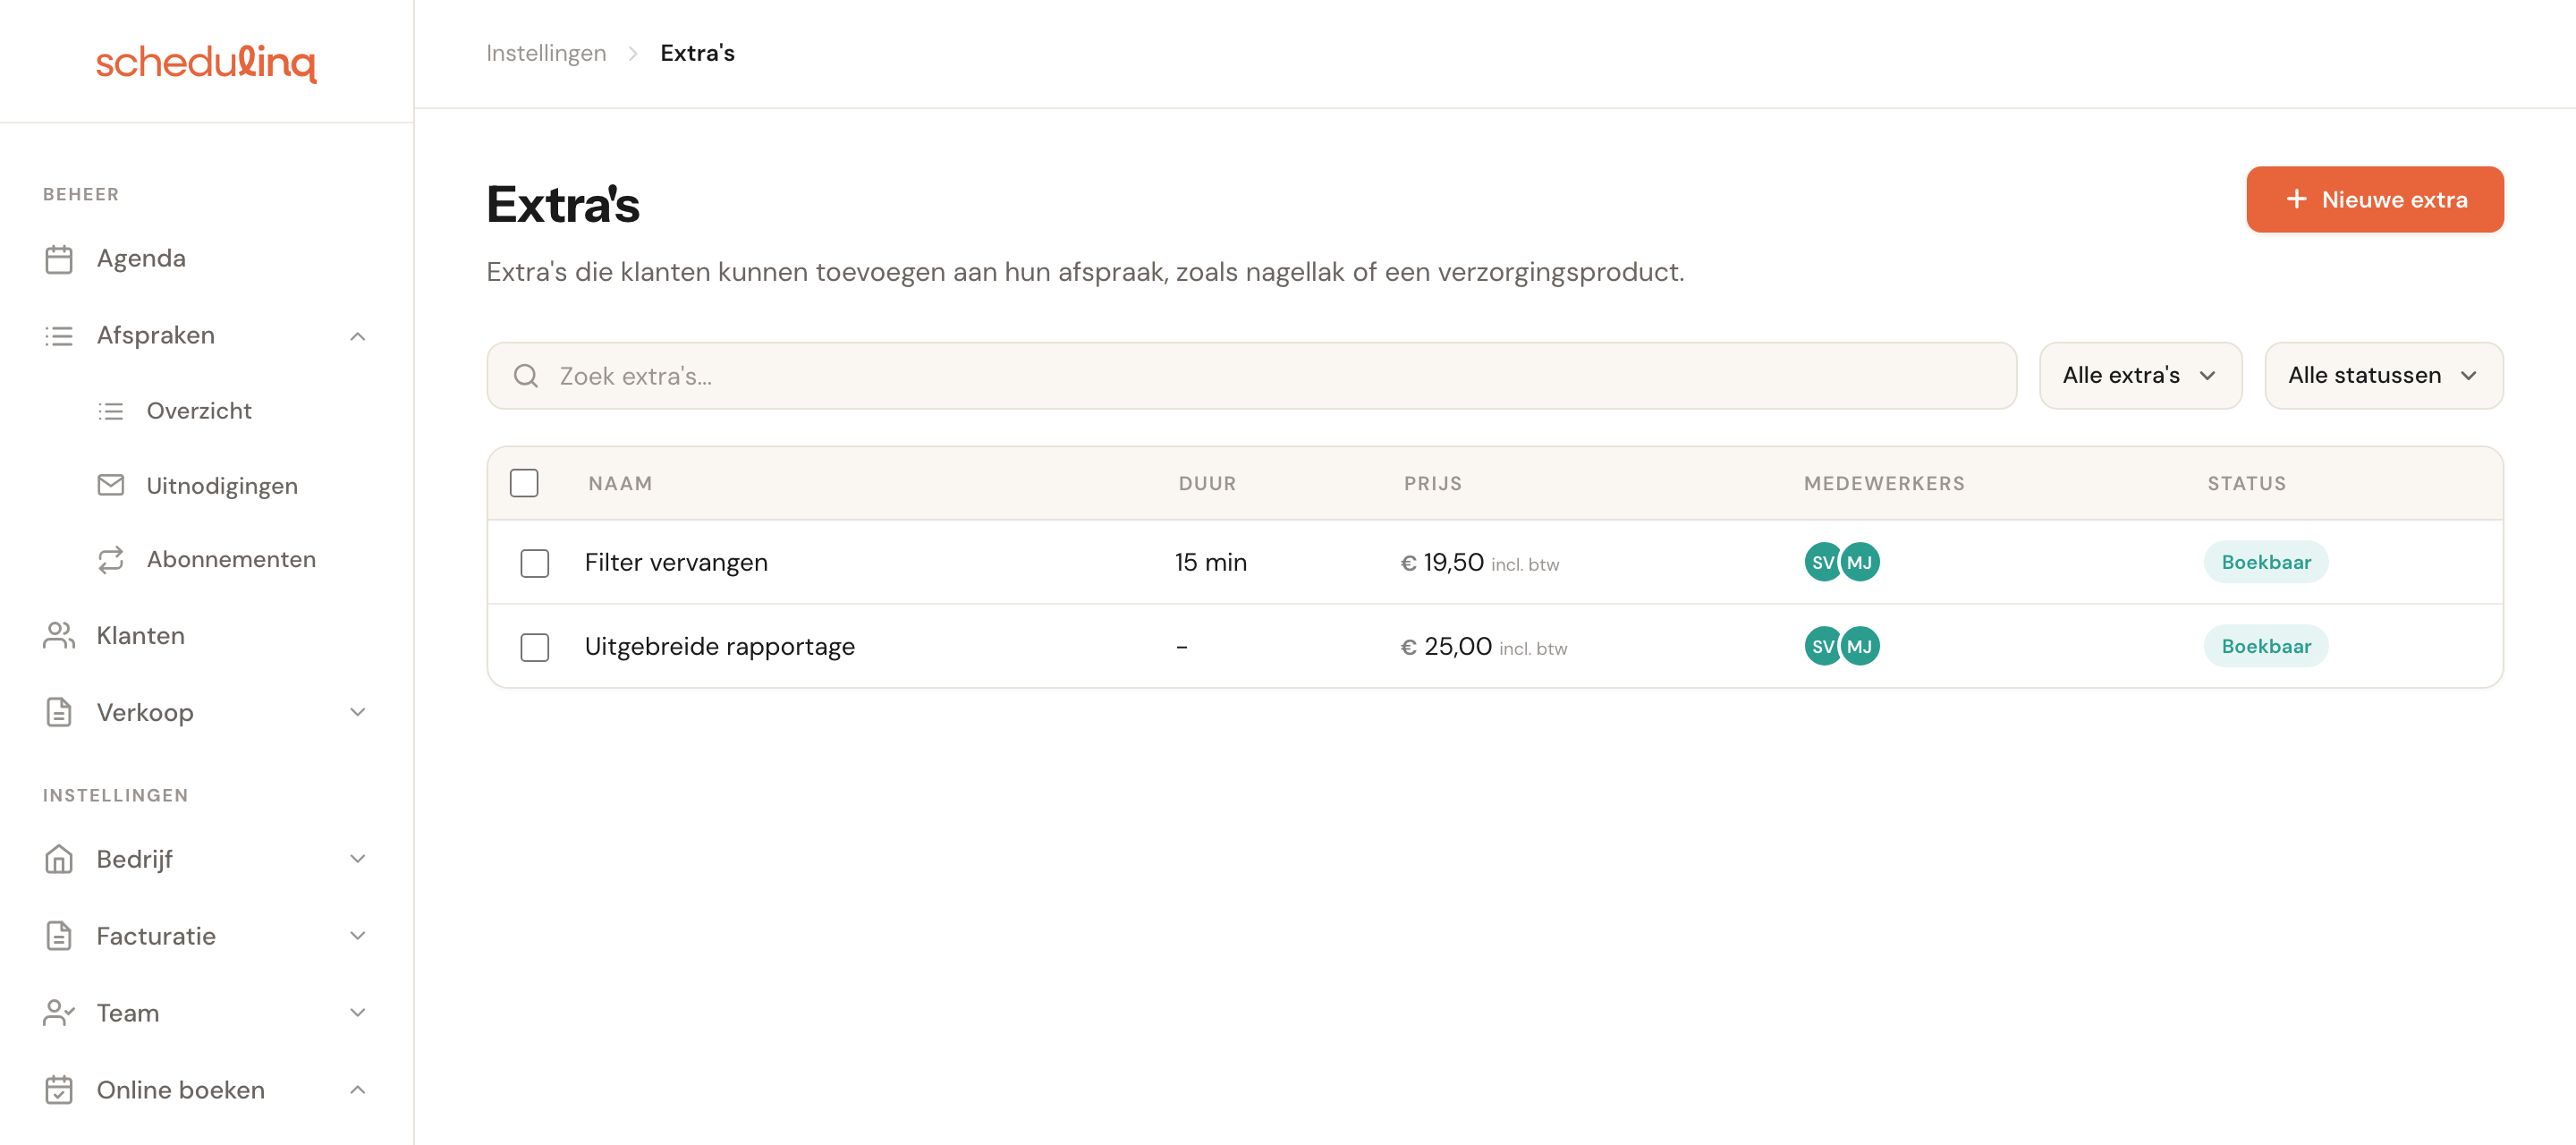Click the Facturatie document icon
This screenshot has width=2576, height=1145.
(x=59, y=936)
